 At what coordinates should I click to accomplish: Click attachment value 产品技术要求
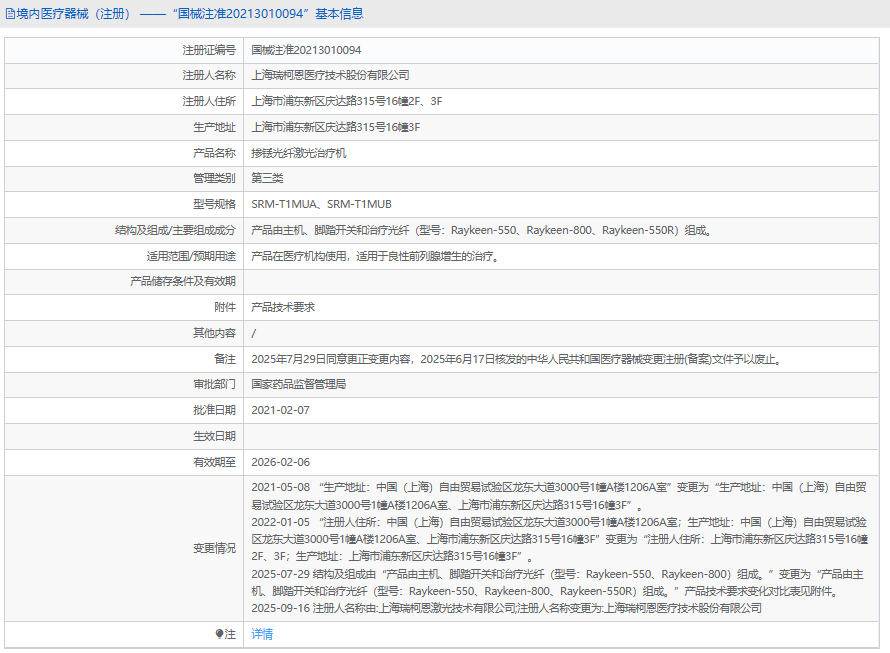283,308
